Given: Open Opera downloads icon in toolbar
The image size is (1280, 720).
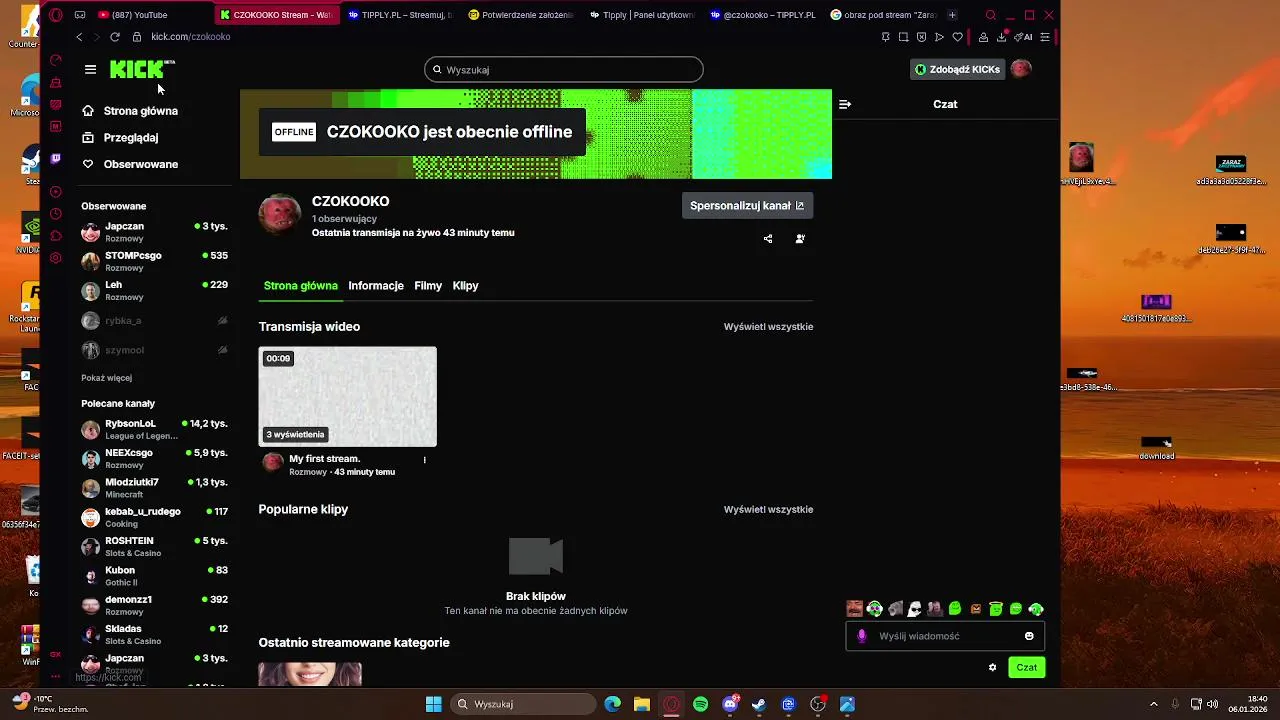Looking at the screenshot, I should (1001, 37).
